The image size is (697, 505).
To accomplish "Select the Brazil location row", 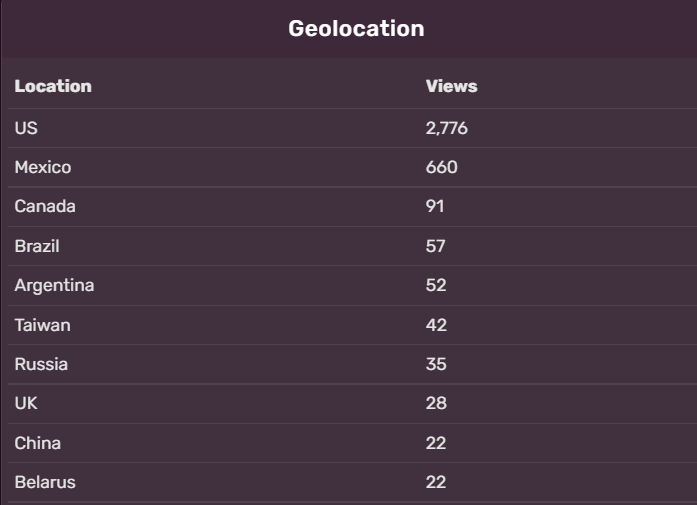I will pyautogui.click(x=38, y=246).
